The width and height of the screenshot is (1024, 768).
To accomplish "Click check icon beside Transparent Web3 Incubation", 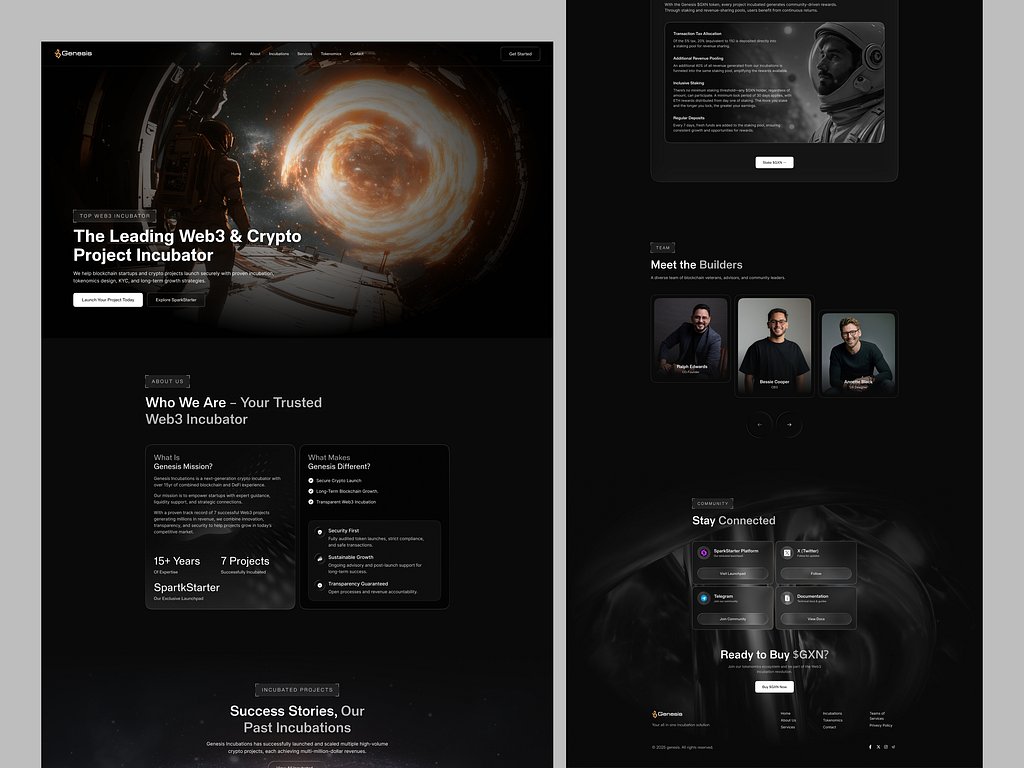I will (x=311, y=502).
